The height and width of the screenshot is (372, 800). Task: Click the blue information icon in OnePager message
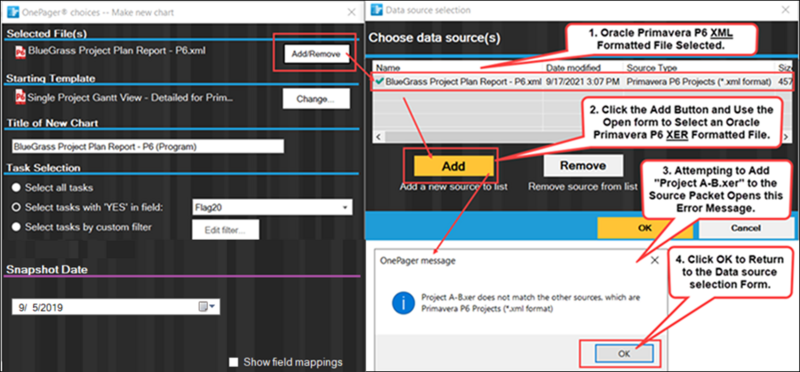pyautogui.click(x=403, y=304)
